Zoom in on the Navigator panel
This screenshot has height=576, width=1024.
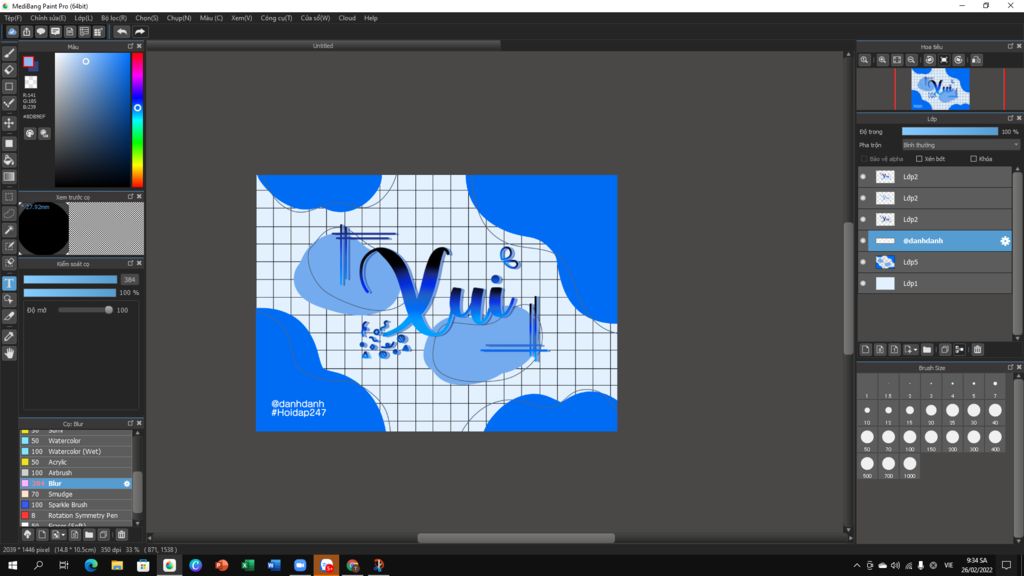click(x=882, y=60)
